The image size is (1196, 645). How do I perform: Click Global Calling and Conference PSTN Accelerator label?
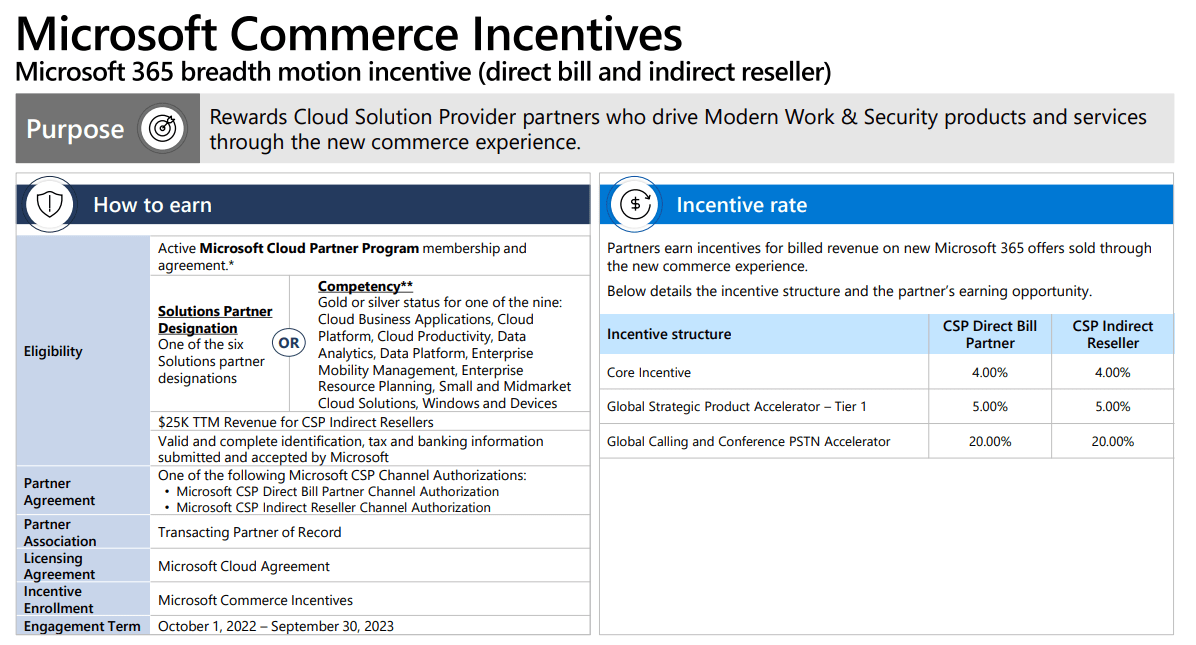tap(748, 441)
